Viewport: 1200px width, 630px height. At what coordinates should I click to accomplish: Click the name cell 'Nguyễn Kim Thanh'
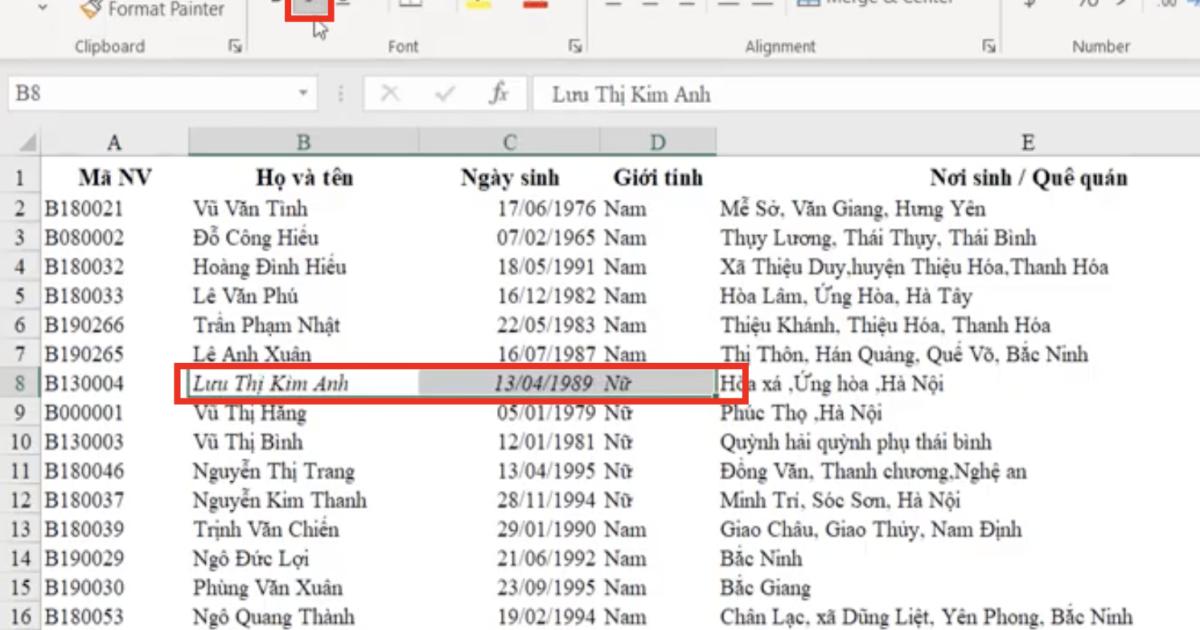303,500
